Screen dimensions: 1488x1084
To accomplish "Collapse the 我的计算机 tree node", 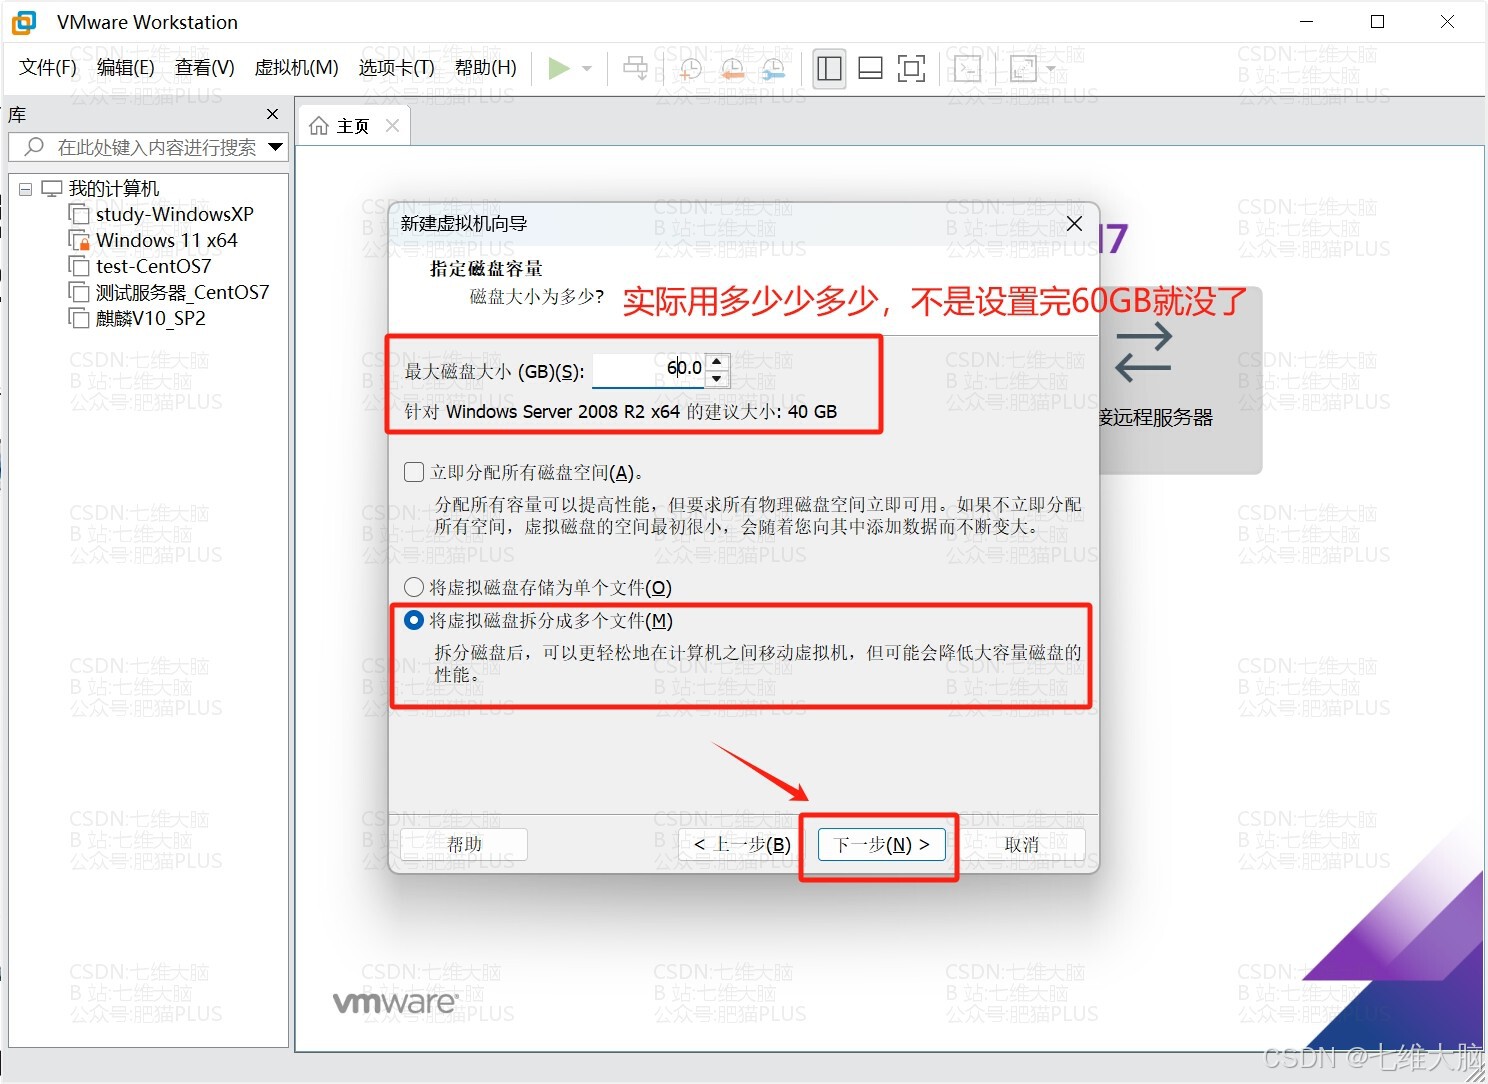I will coord(26,189).
